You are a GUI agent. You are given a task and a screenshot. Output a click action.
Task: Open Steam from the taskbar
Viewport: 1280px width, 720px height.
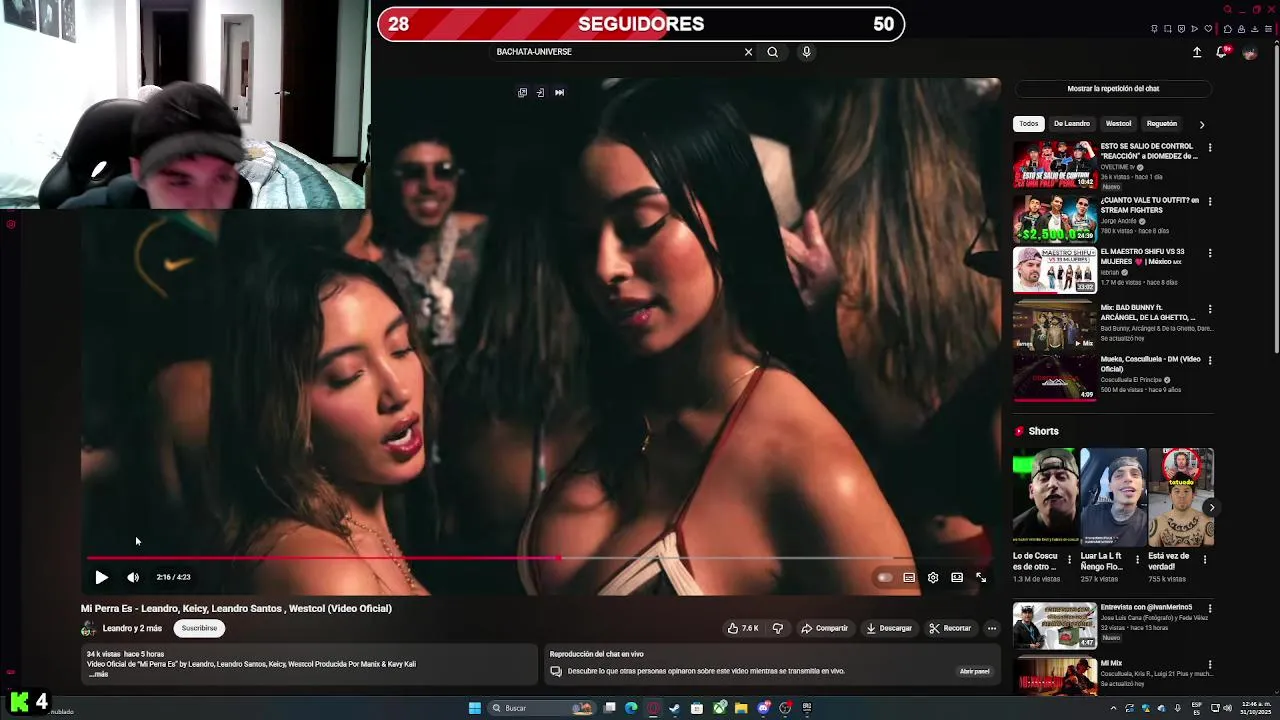[x=674, y=708]
